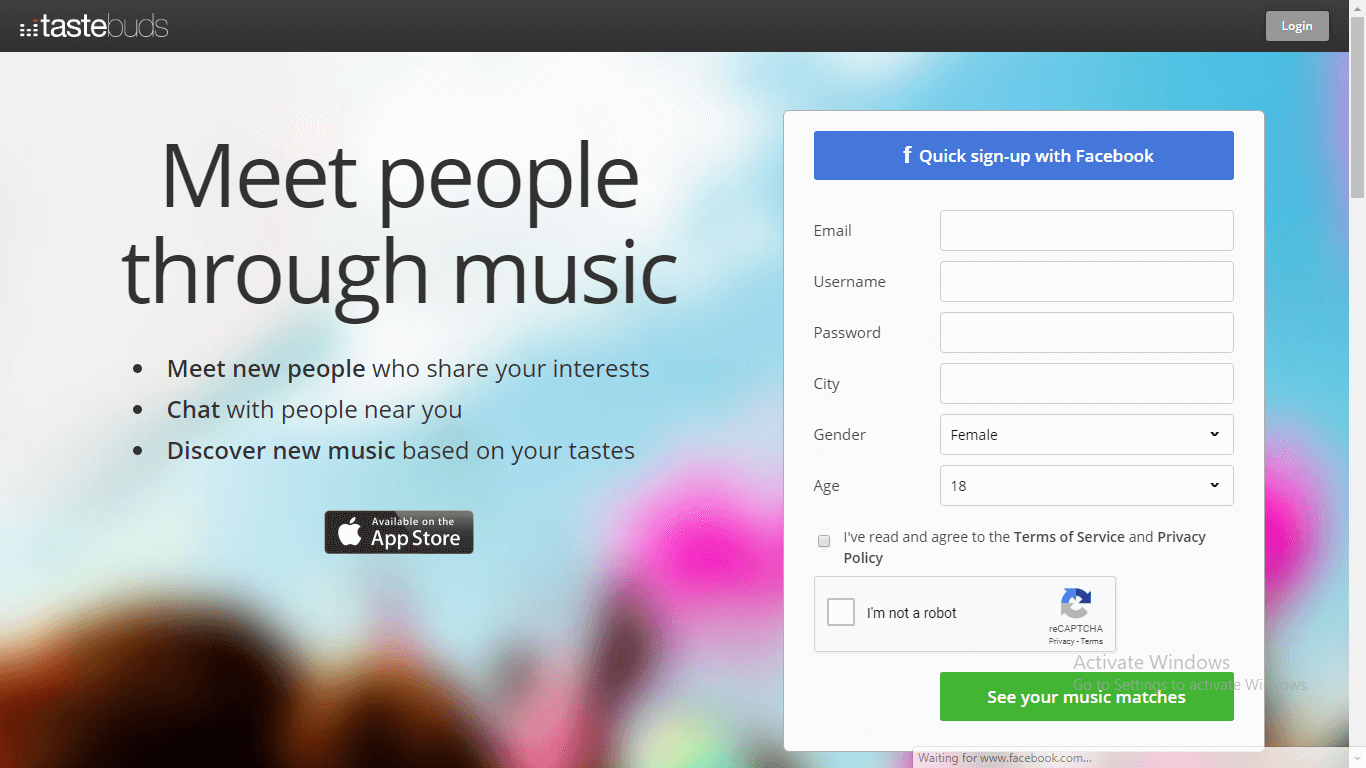Click See your music matches button
1366x768 pixels.
[x=1087, y=697]
